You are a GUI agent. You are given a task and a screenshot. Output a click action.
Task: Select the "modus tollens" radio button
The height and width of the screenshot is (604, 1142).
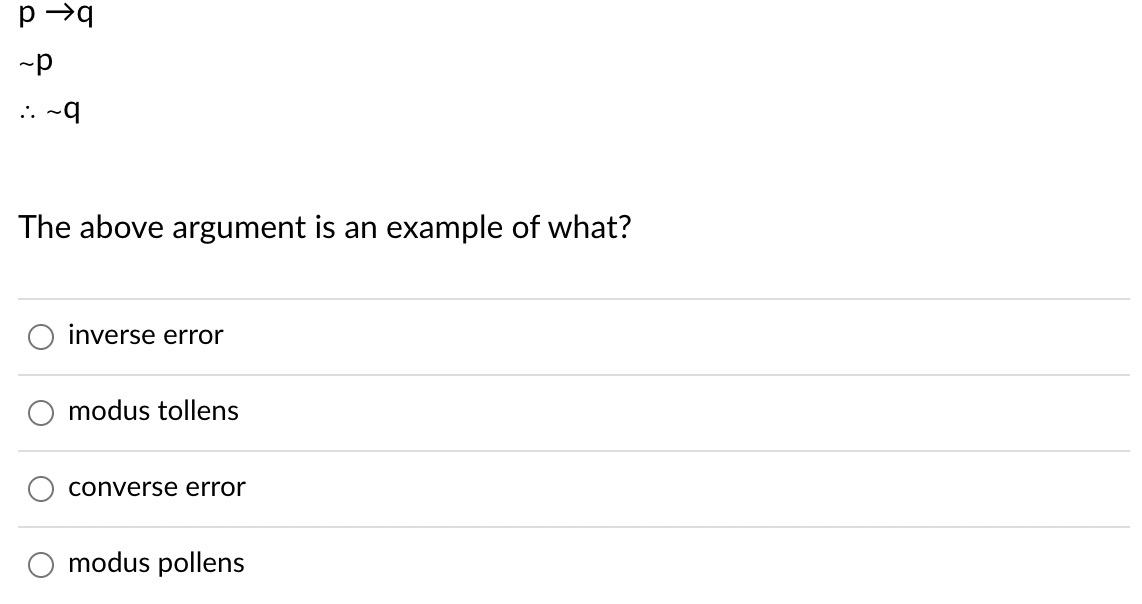pos(40,412)
